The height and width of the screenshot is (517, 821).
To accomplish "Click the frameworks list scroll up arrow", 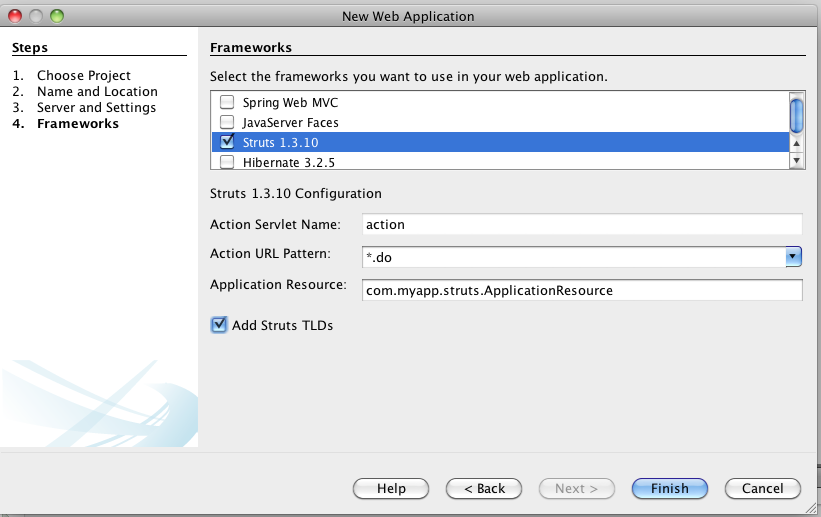I will [796, 143].
